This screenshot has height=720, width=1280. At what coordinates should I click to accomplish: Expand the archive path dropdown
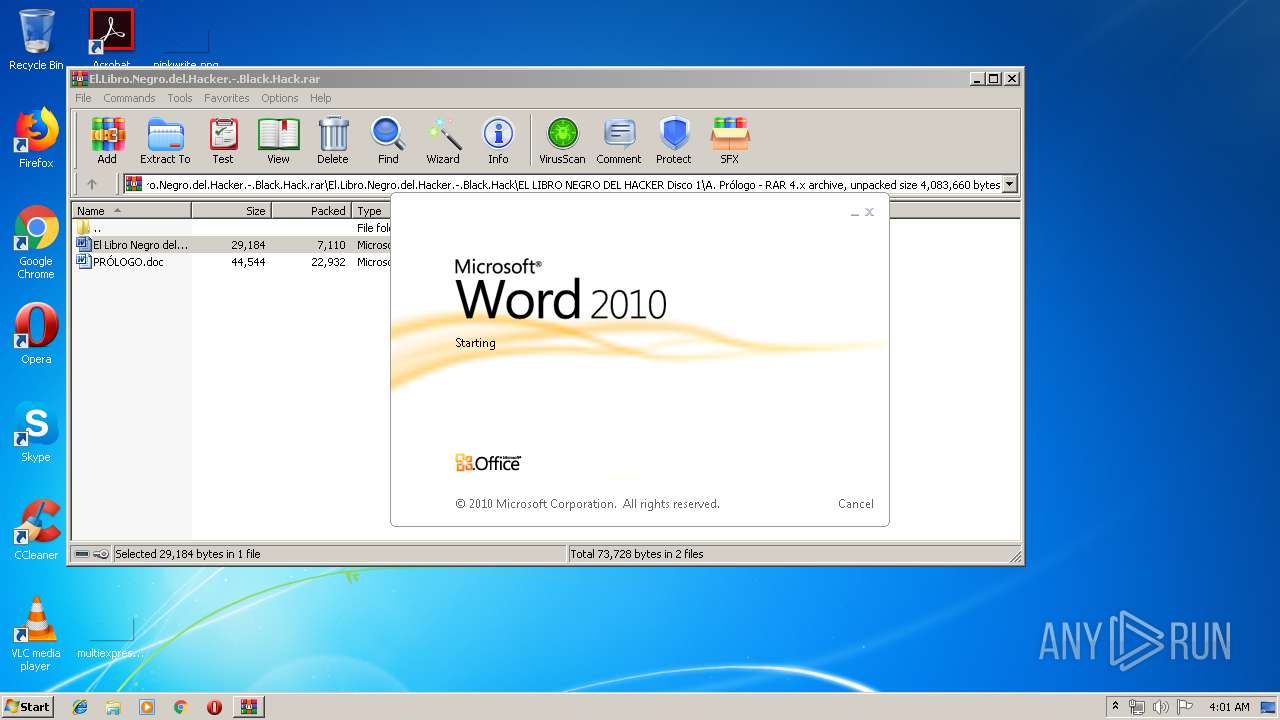[x=1009, y=184]
